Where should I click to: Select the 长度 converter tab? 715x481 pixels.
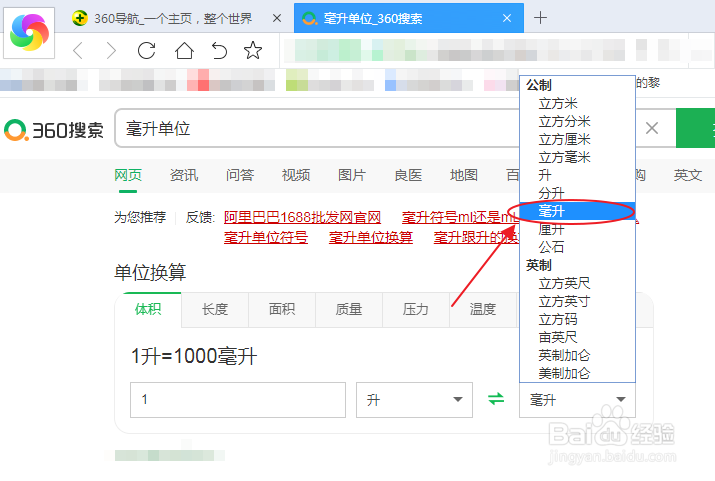pos(215,309)
